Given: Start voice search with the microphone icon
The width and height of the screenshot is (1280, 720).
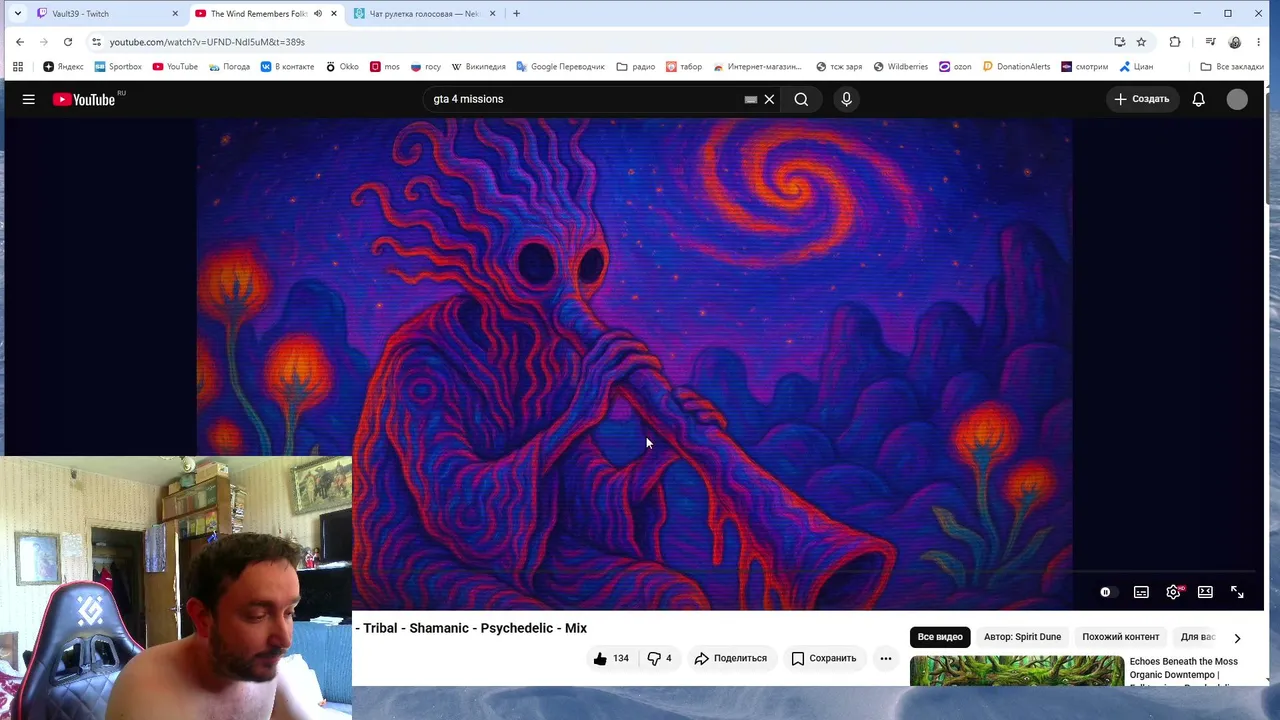Looking at the screenshot, I should (x=846, y=99).
